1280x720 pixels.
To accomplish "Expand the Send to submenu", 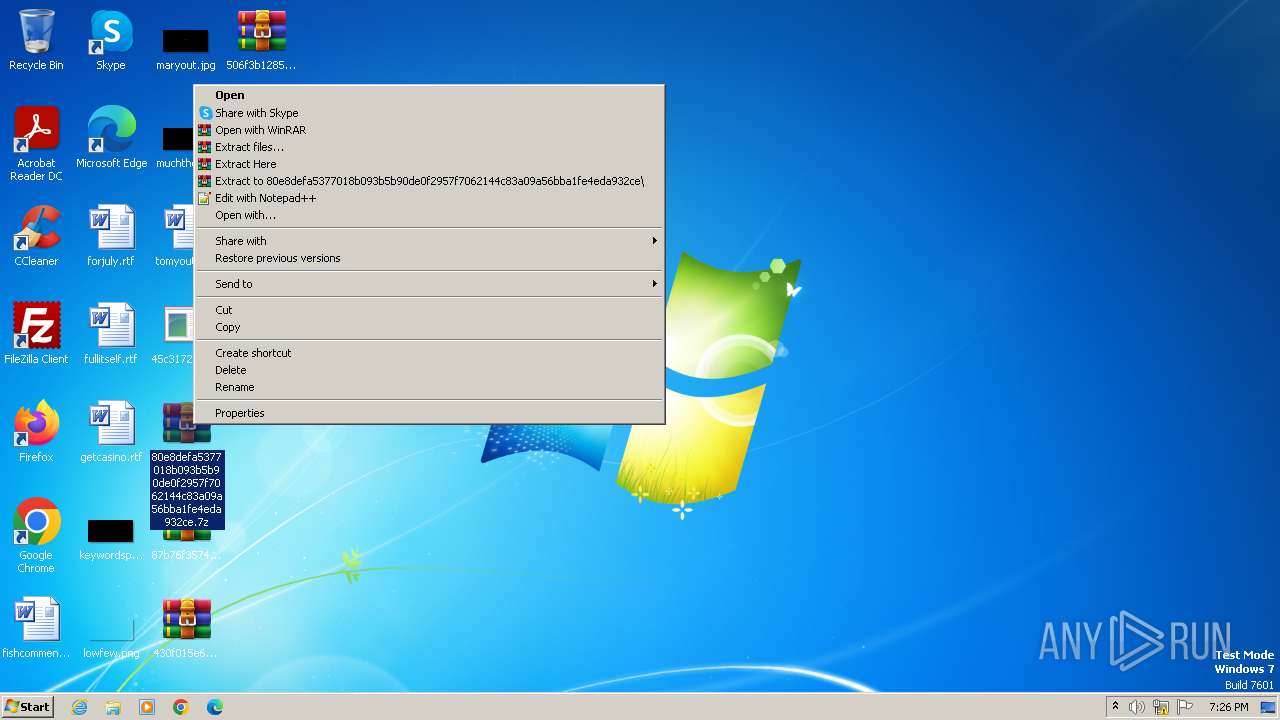I will (x=429, y=284).
